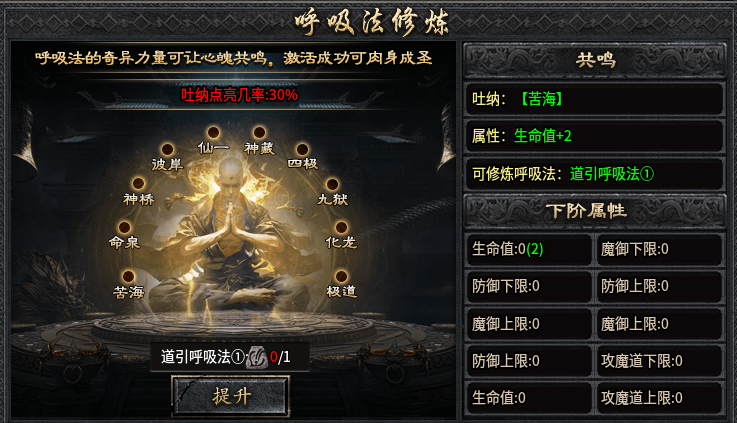Click the 攻魔道下限:0 attribute cell

click(x=659, y=361)
